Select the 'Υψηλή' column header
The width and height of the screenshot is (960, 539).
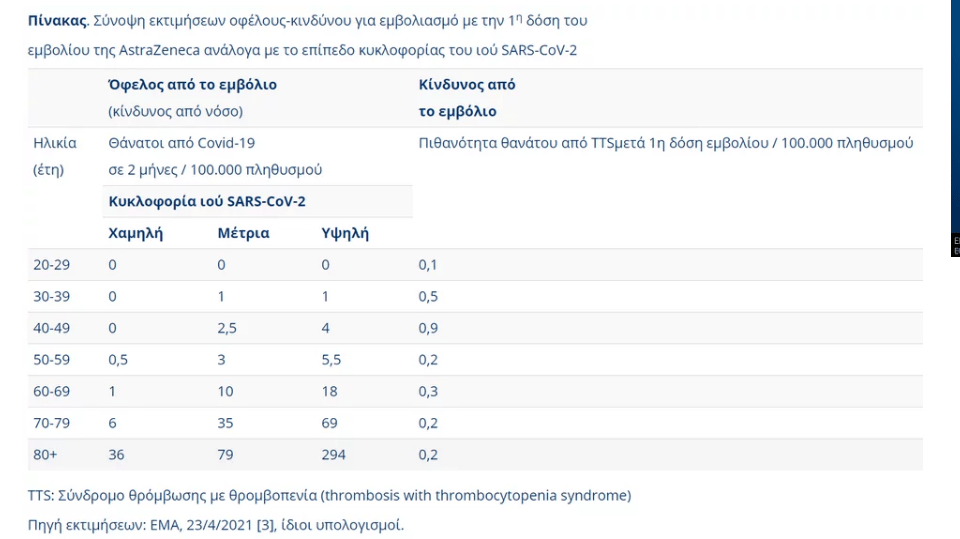(x=345, y=233)
